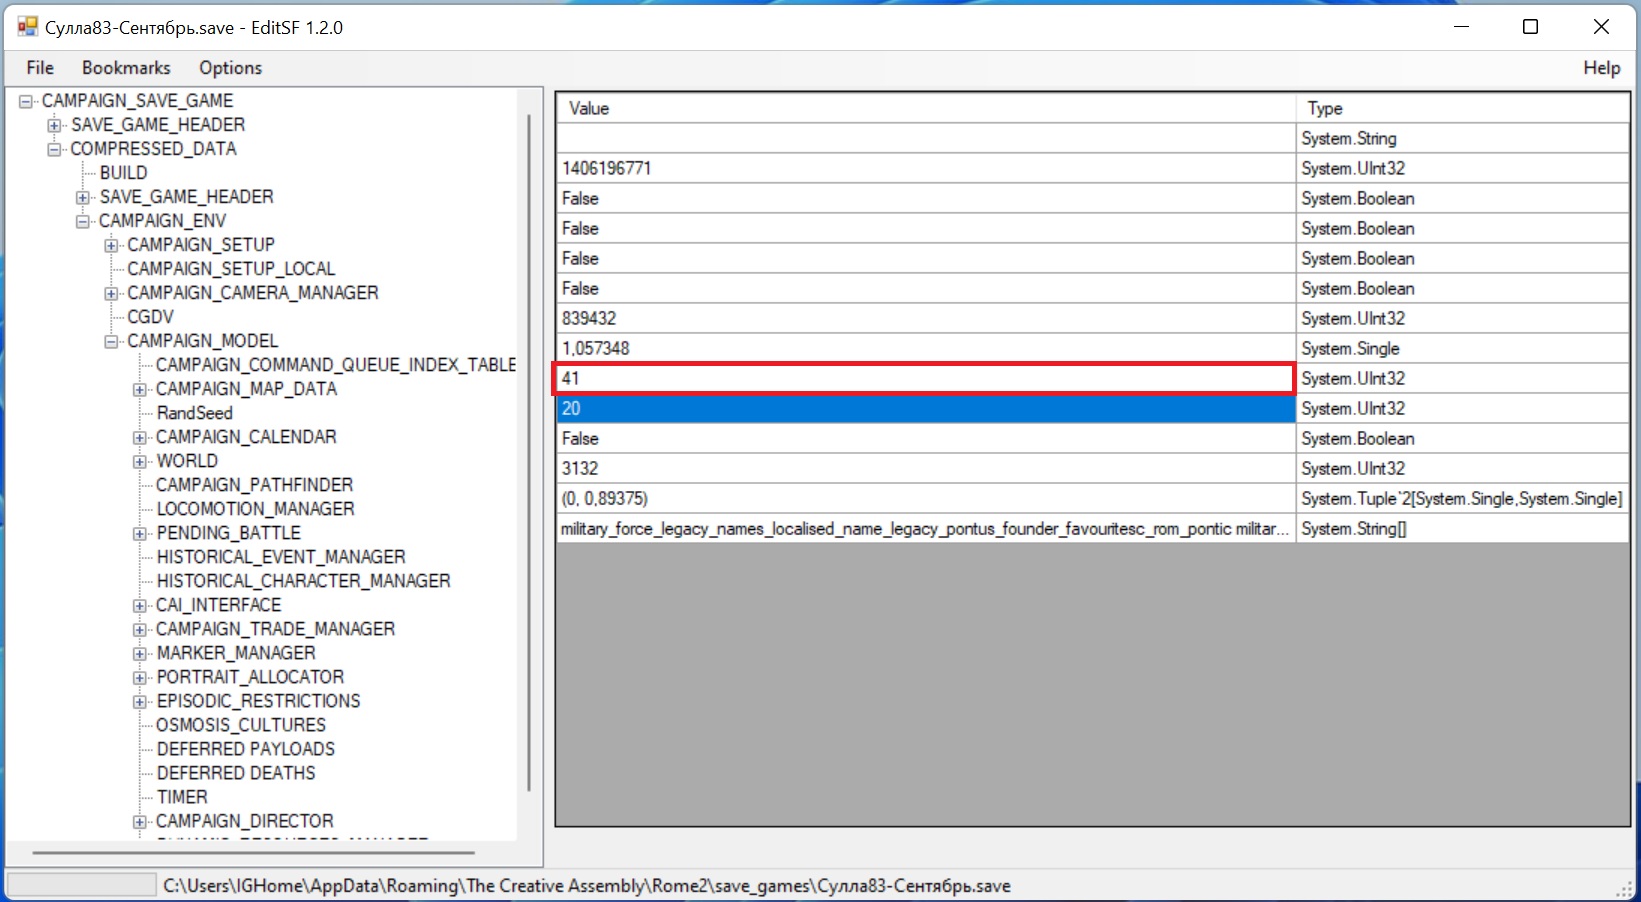Expand the CAMPAIGN_CALENDAR node
The width and height of the screenshot is (1641, 902).
[x=140, y=437]
